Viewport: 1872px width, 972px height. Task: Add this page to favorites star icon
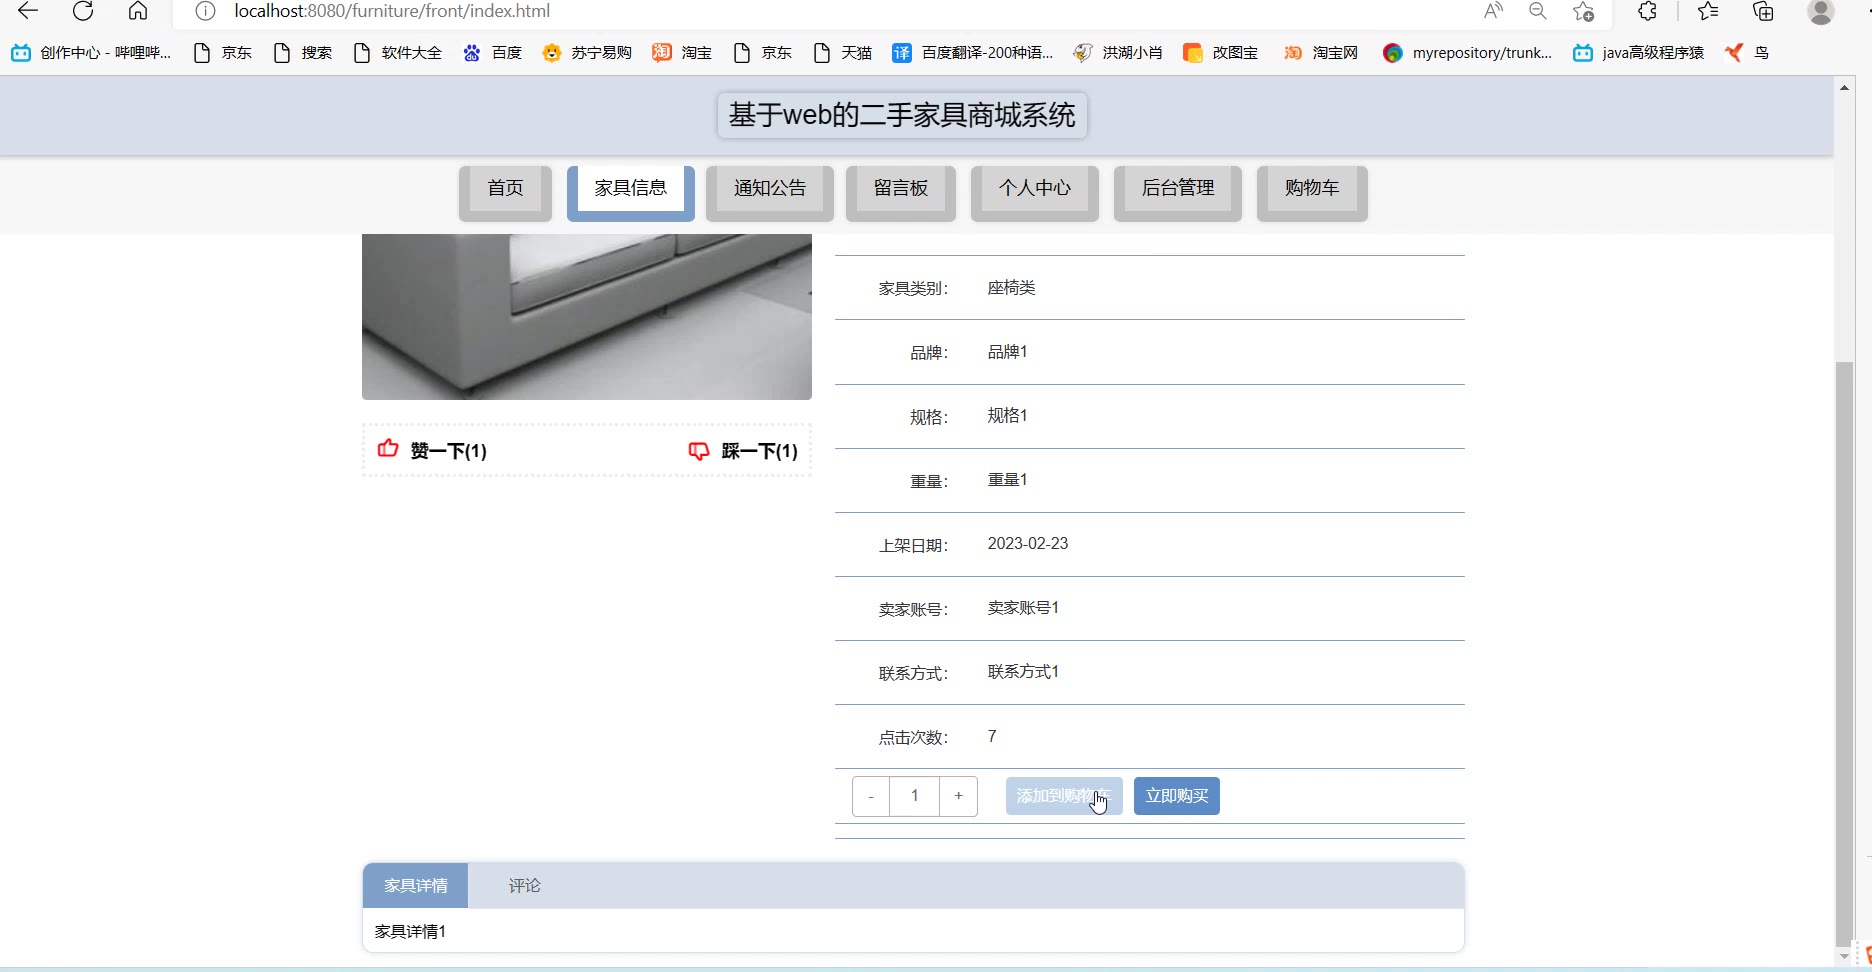click(1583, 11)
